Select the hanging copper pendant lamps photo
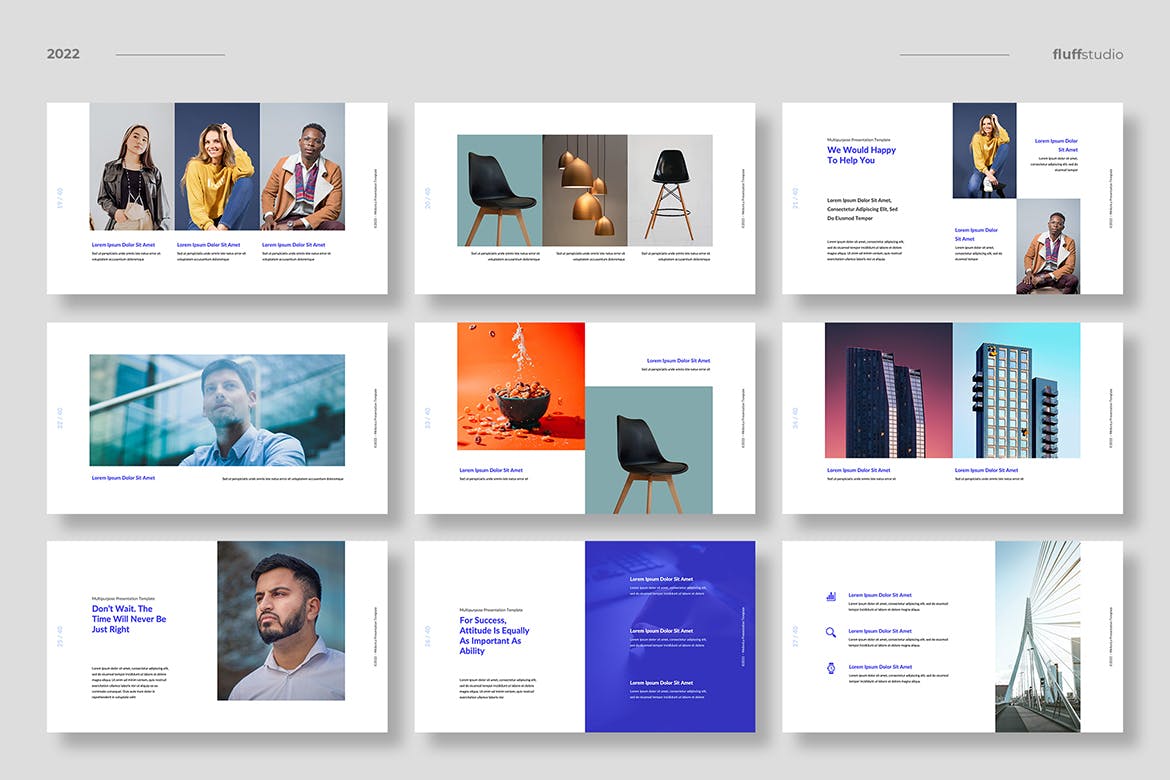 click(x=585, y=190)
